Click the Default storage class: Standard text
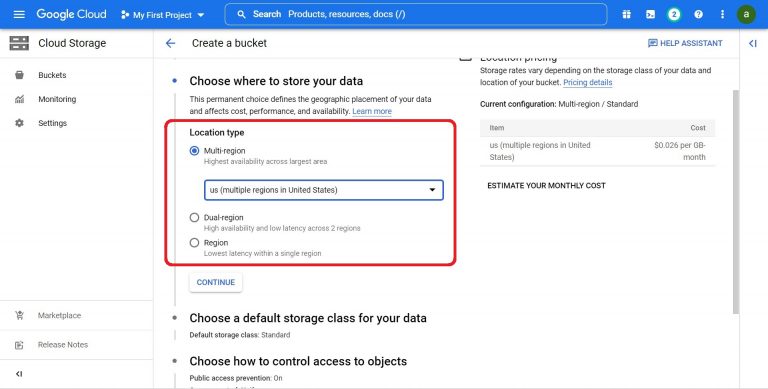Viewport: 768px width, 389px height. pos(240,335)
